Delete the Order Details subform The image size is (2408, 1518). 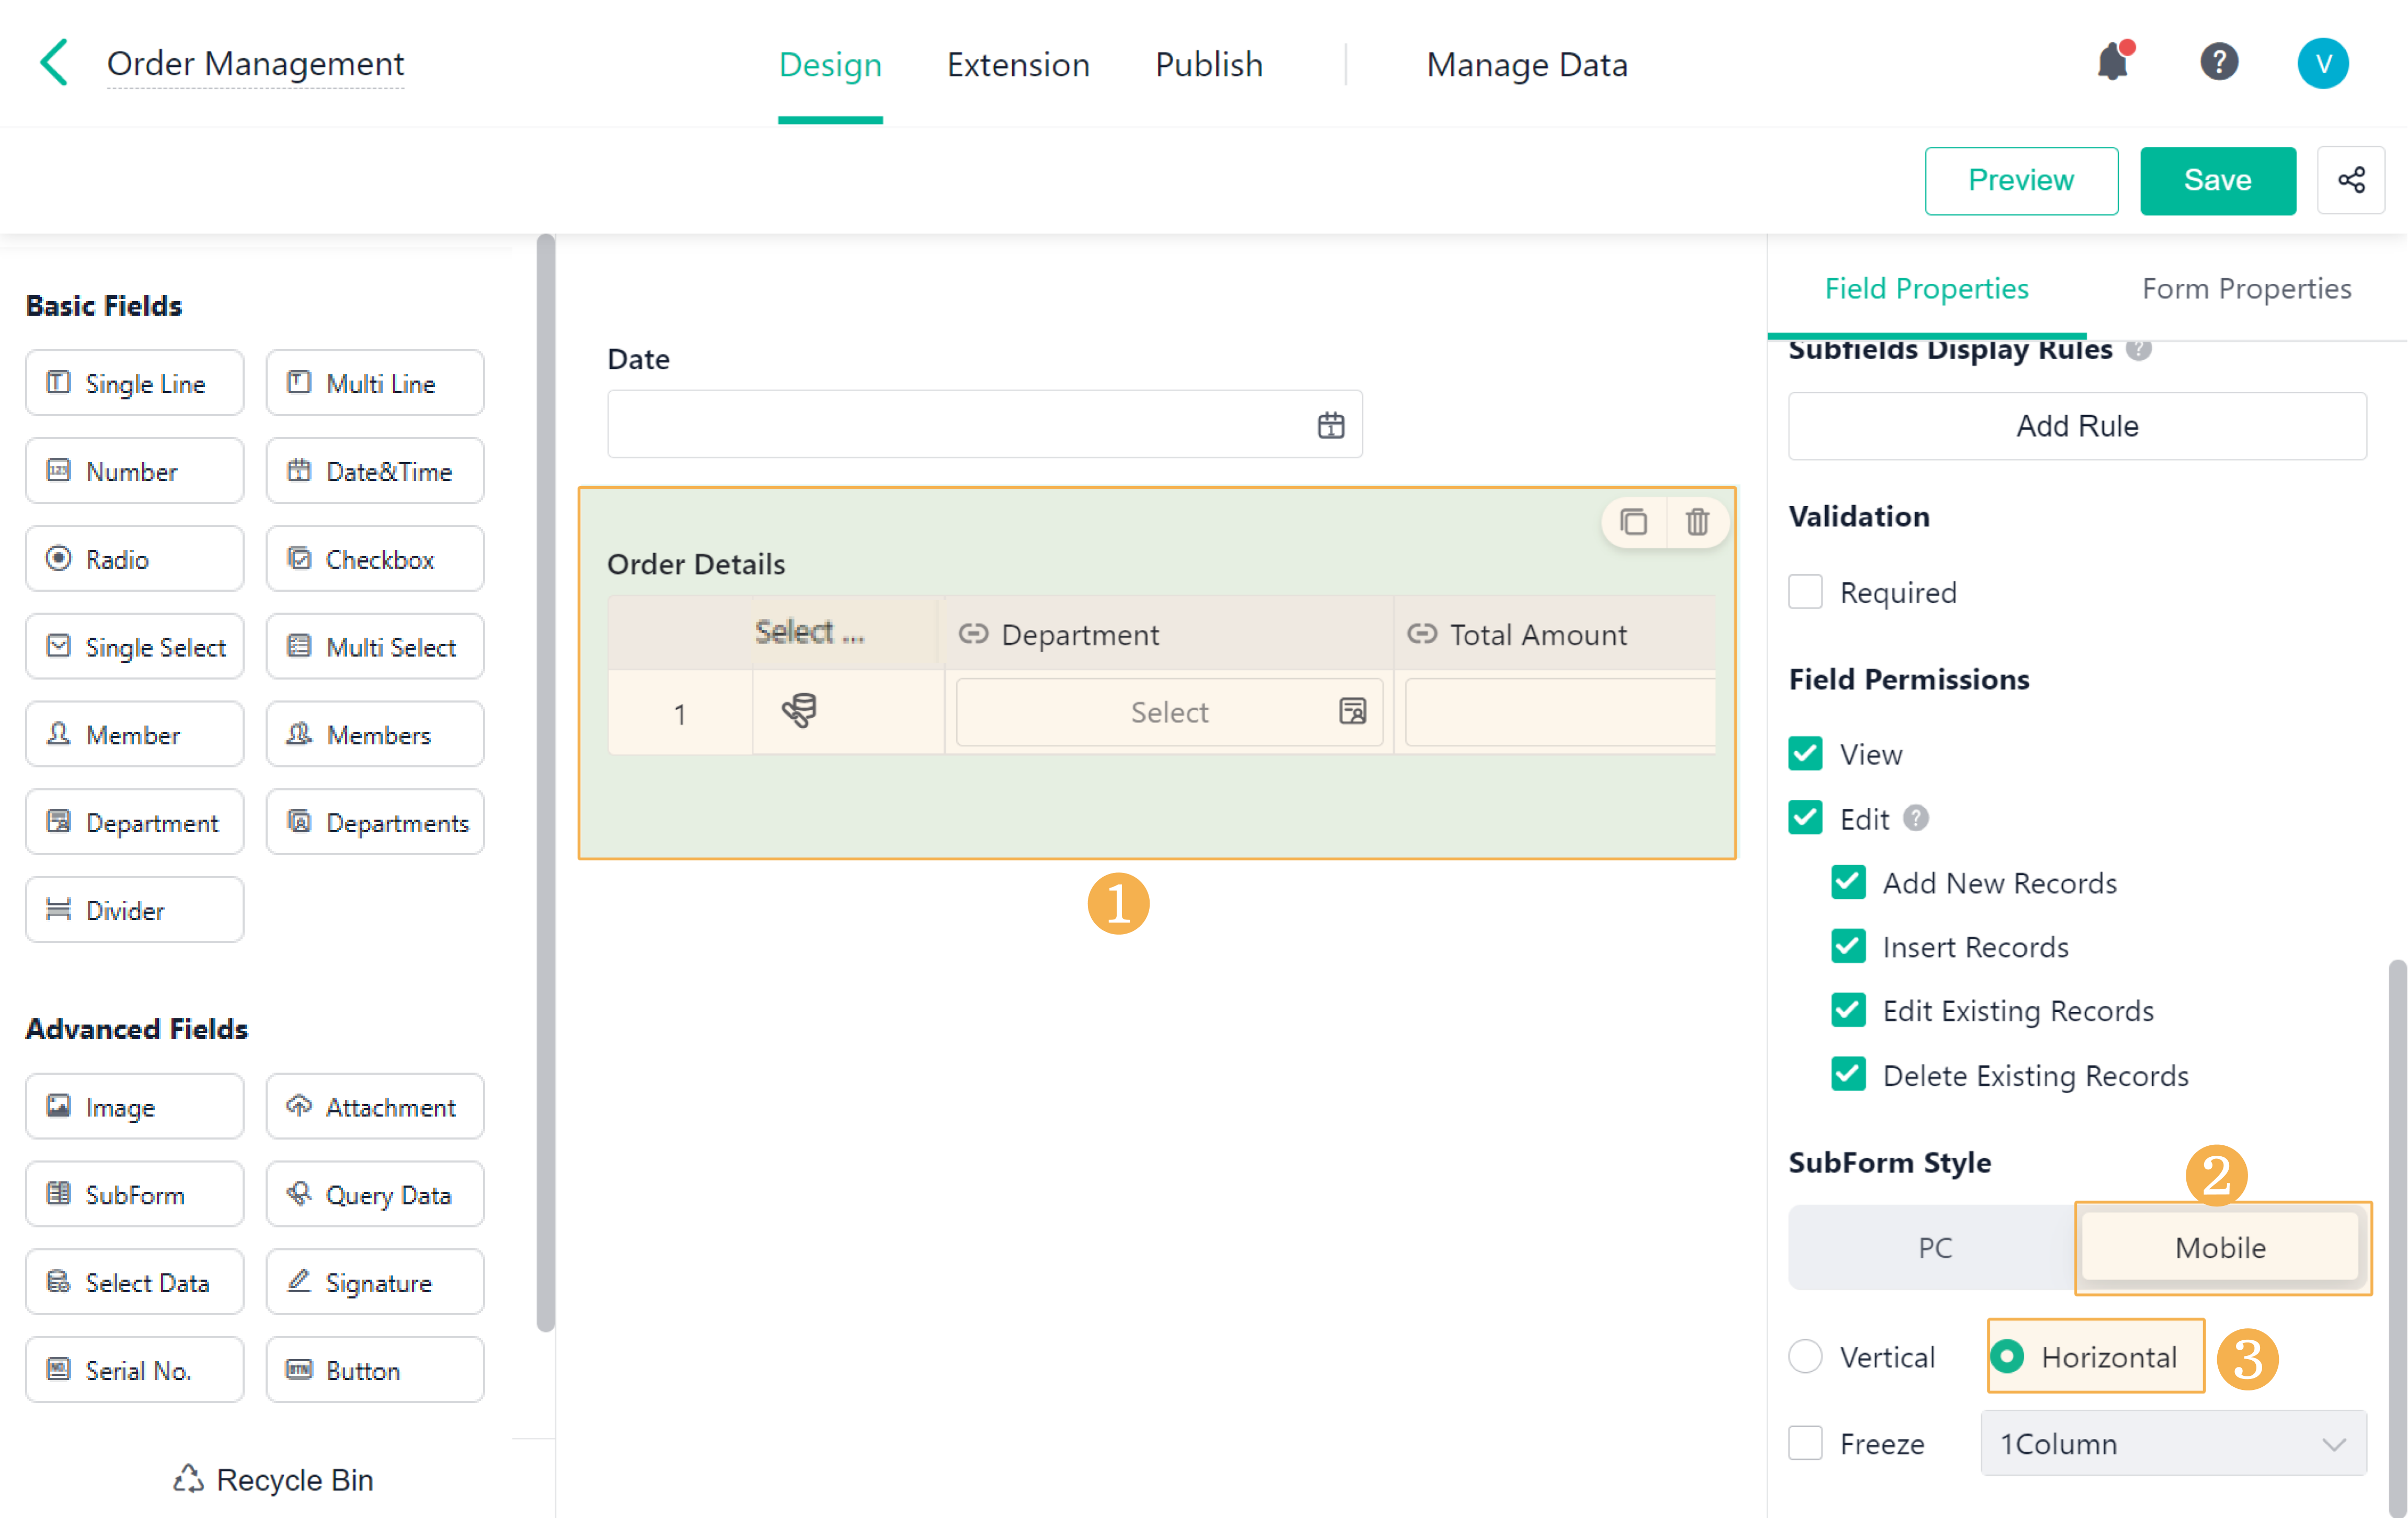(x=1697, y=522)
